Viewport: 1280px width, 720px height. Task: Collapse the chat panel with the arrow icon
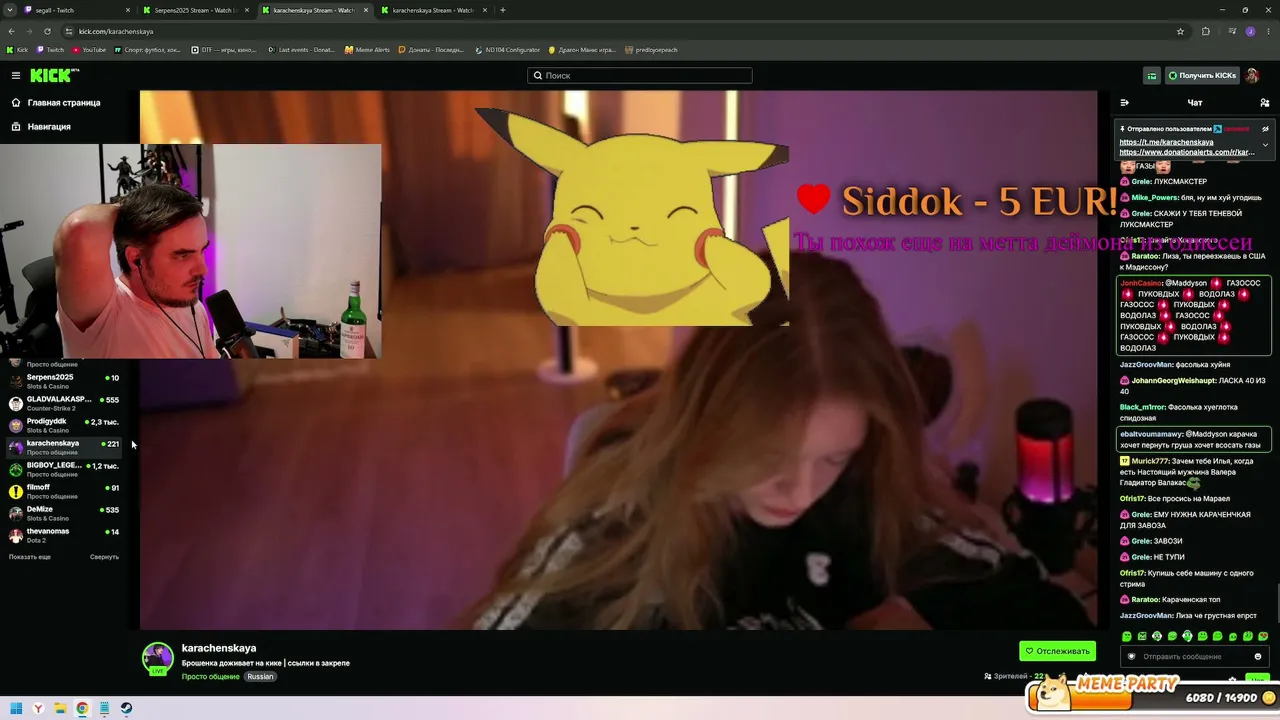coord(1124,102)
